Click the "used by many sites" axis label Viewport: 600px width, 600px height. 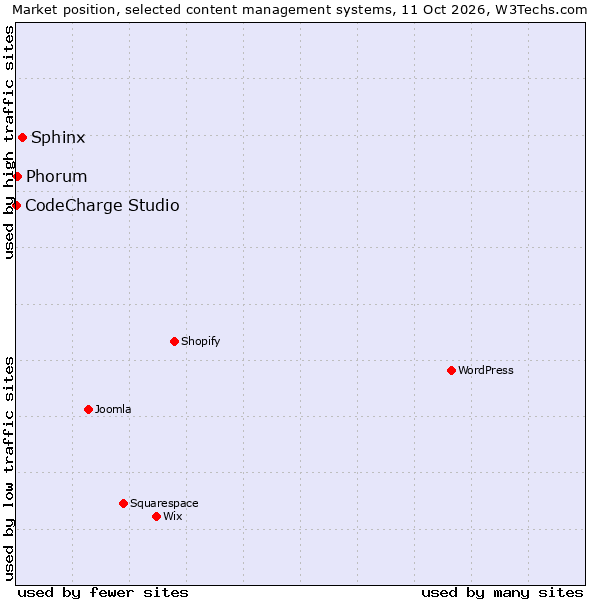(x=502, y=593)
